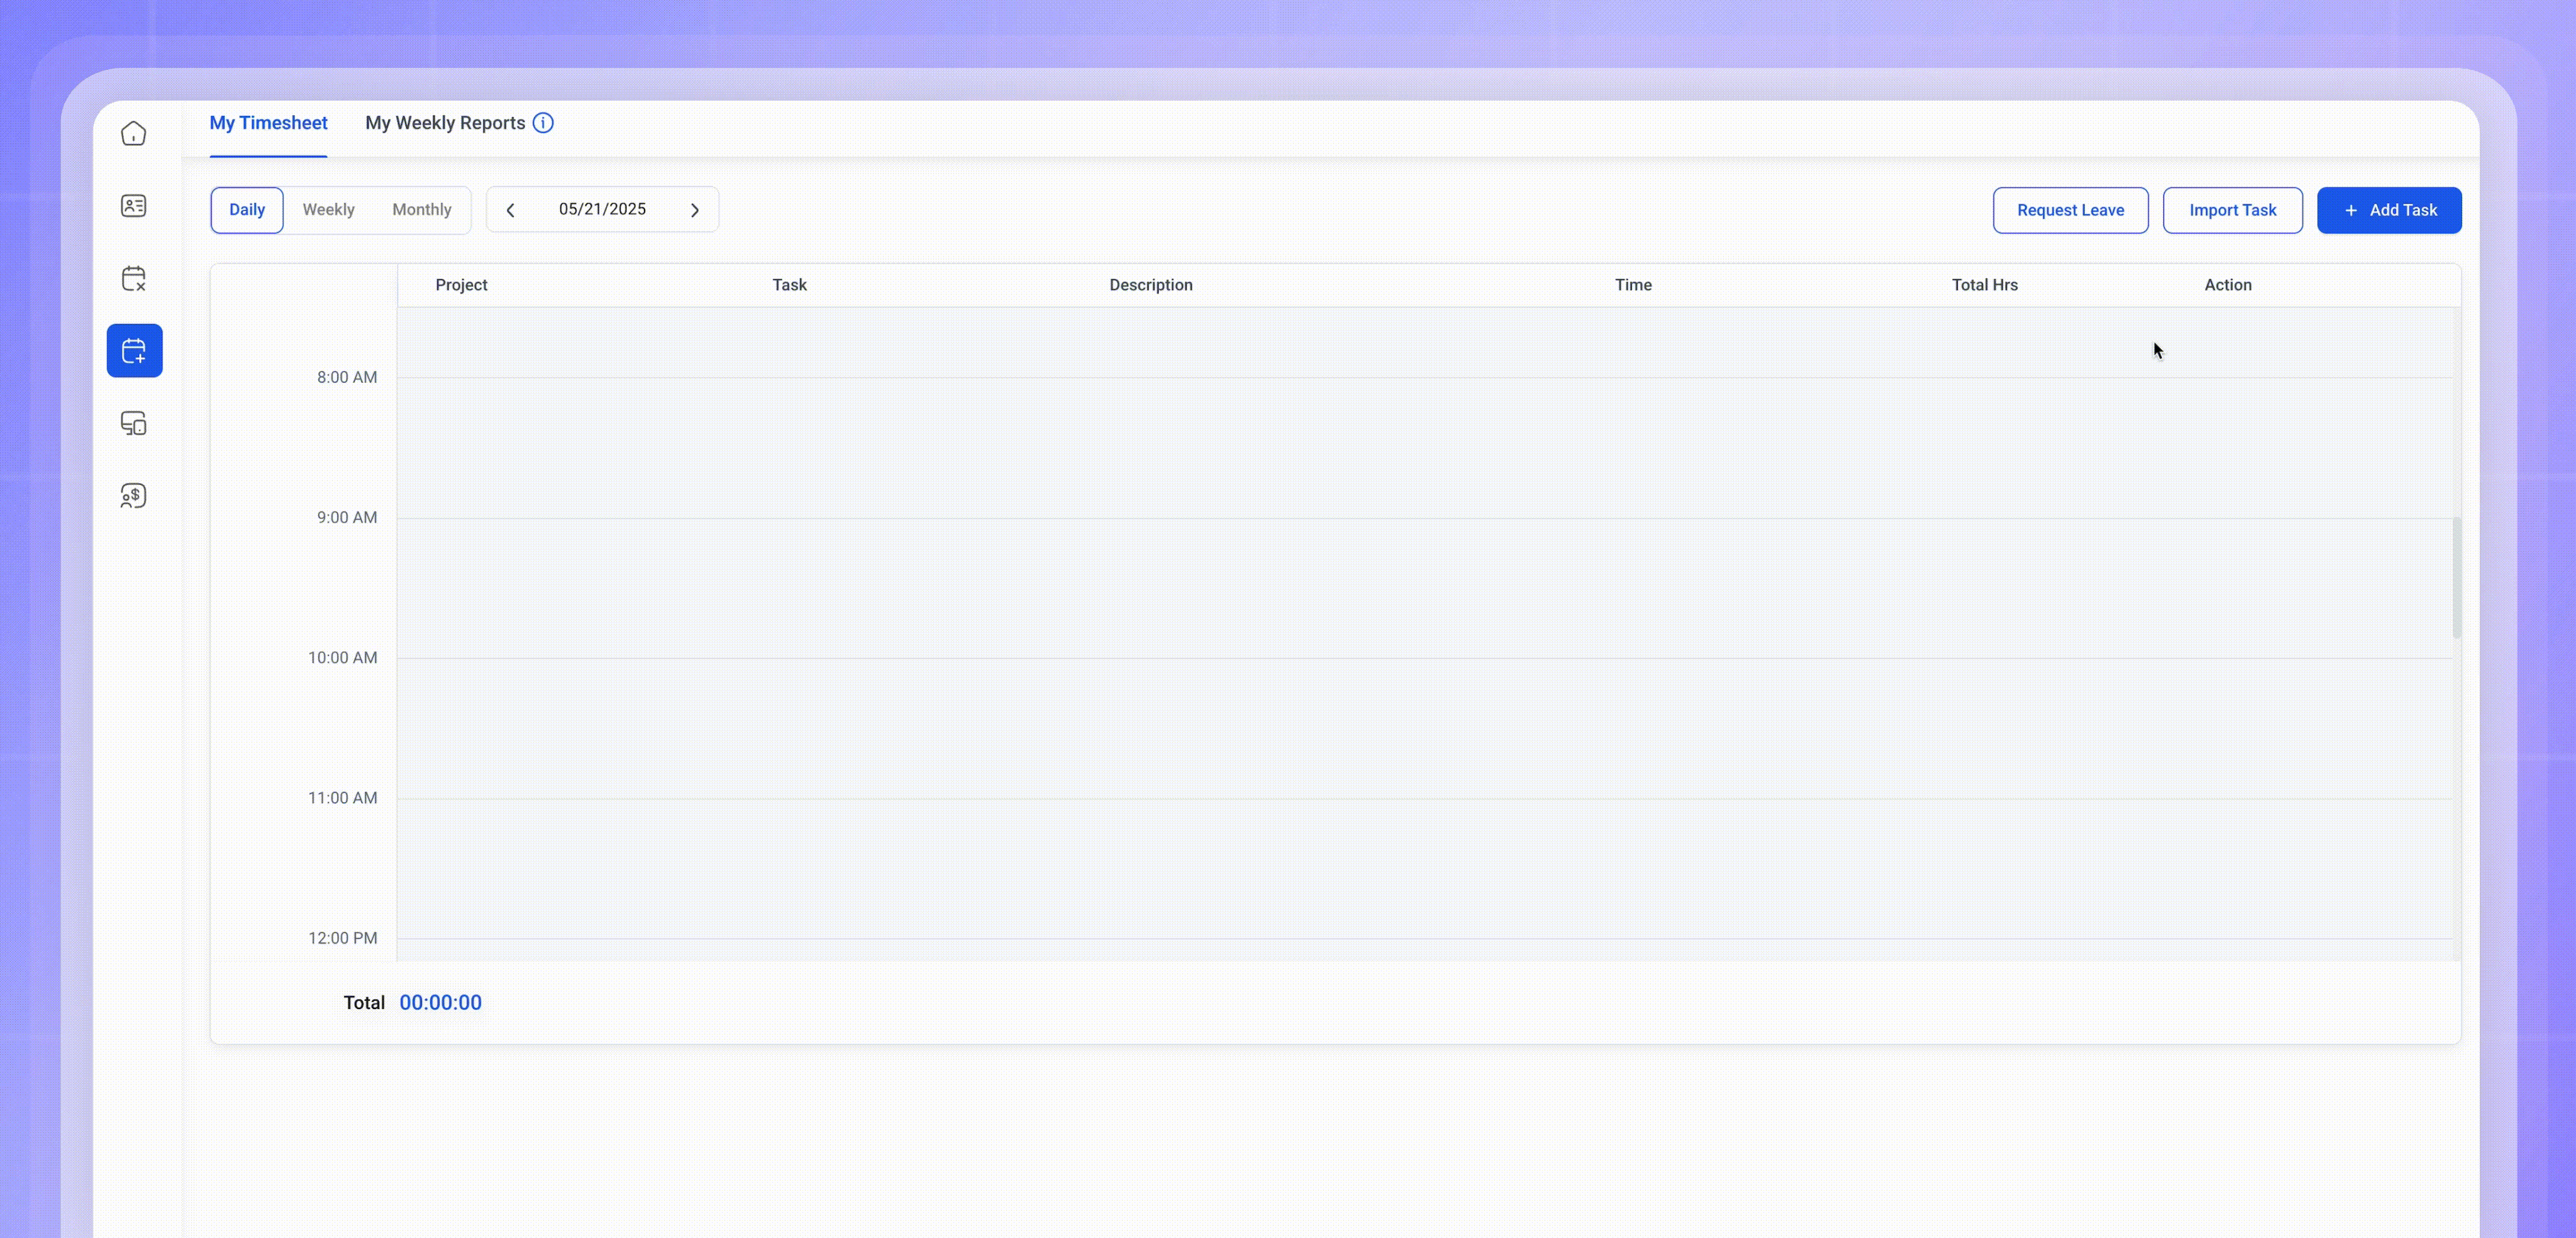
Task: Select the active timesheet calendar-plus sidebar icon
Action: (134, 351)
